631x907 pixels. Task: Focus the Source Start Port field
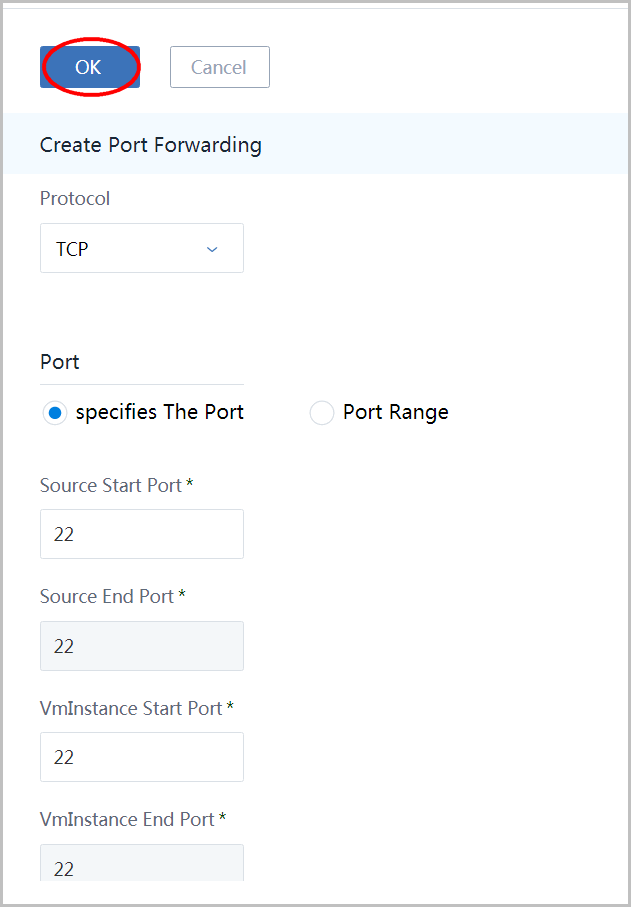[142, 534]
